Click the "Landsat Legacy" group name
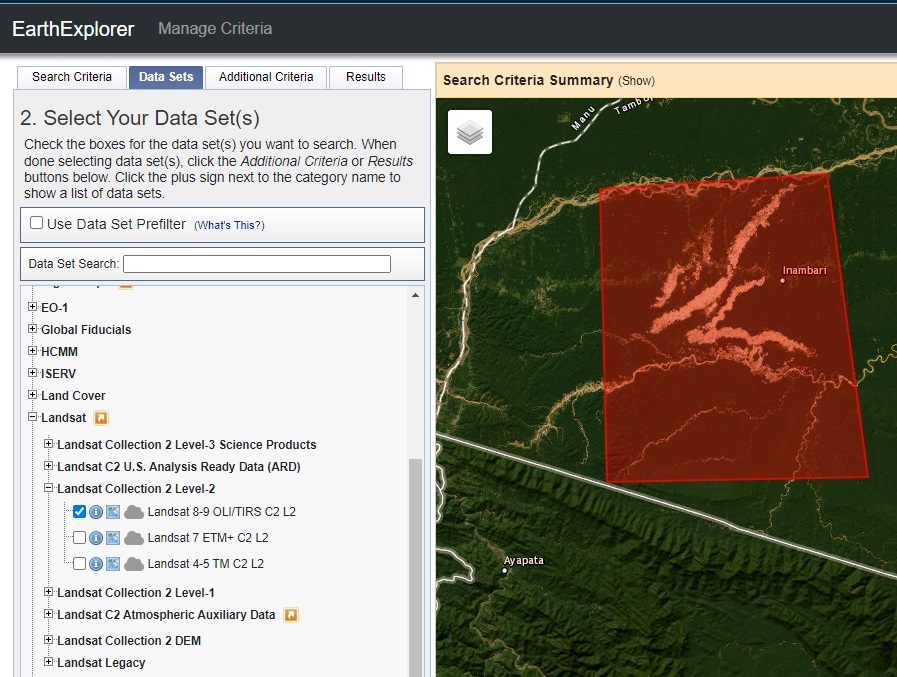 (x=101, y=663)
